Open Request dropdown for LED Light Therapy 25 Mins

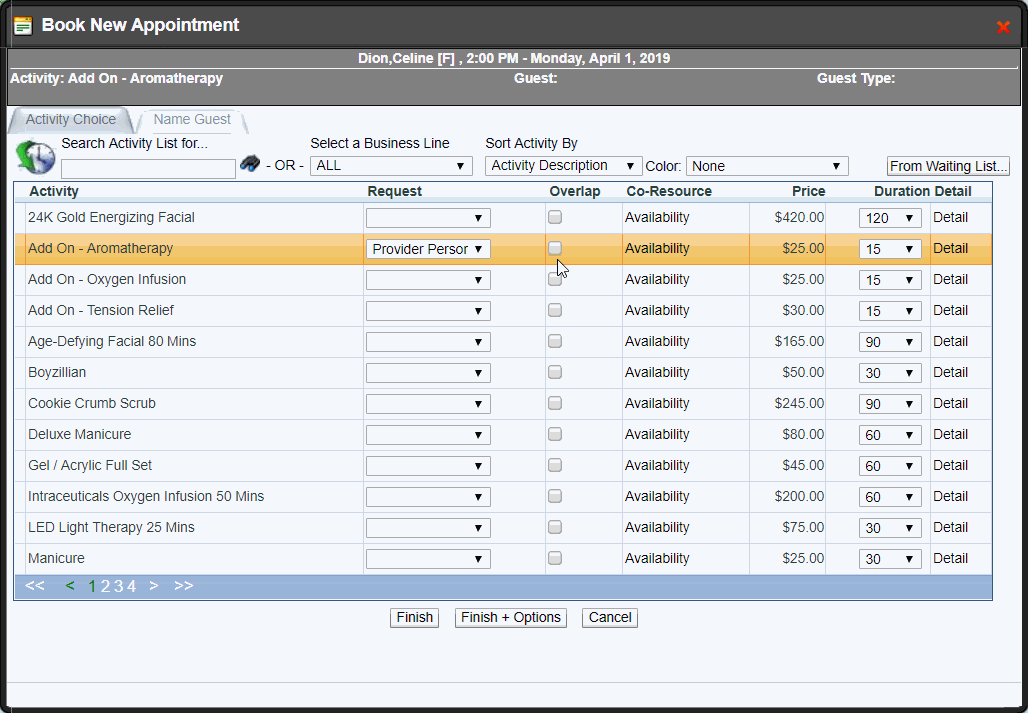click(x=428, y=528)
